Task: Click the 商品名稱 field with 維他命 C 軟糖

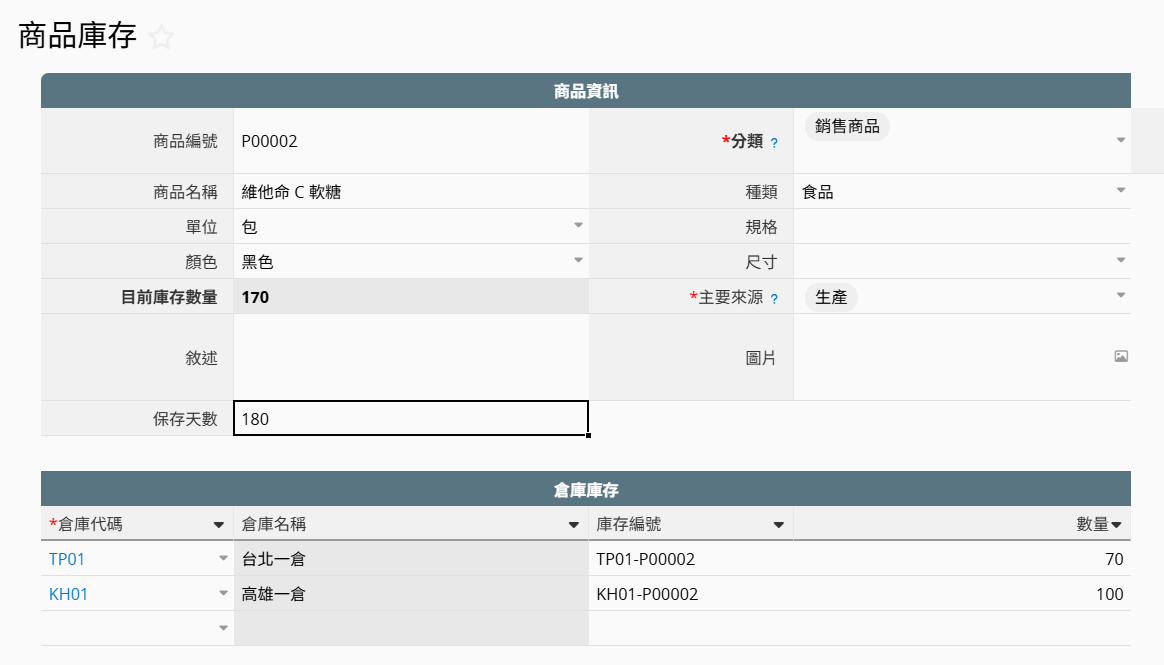Action: 410,192
